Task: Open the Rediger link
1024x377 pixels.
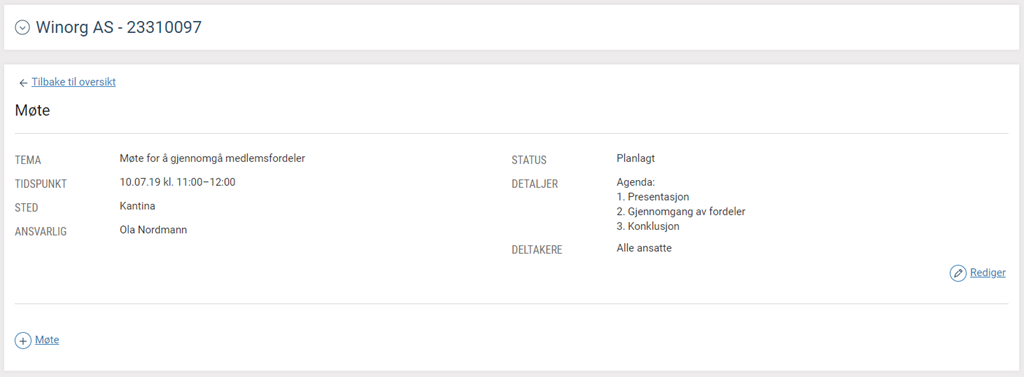Action: (987, 273)
